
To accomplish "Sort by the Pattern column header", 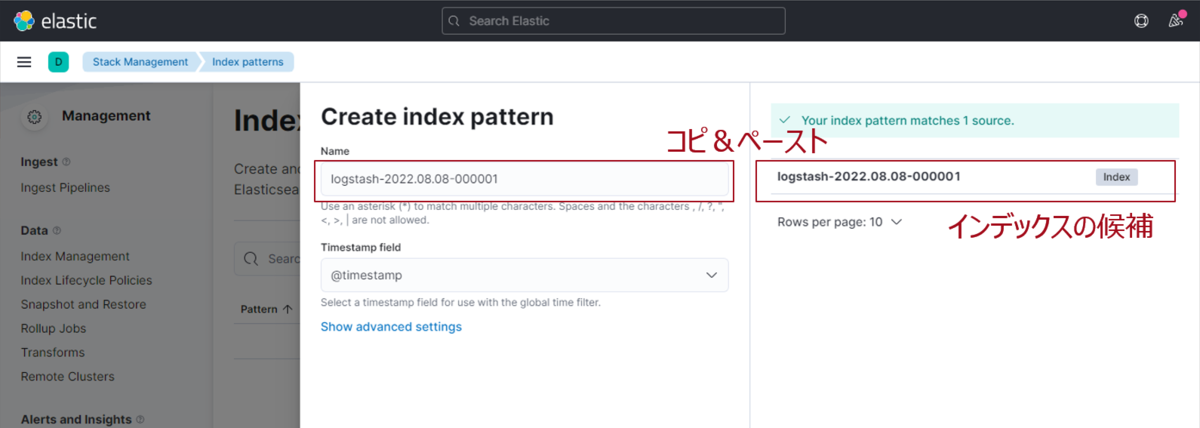I will pos(267,309).
